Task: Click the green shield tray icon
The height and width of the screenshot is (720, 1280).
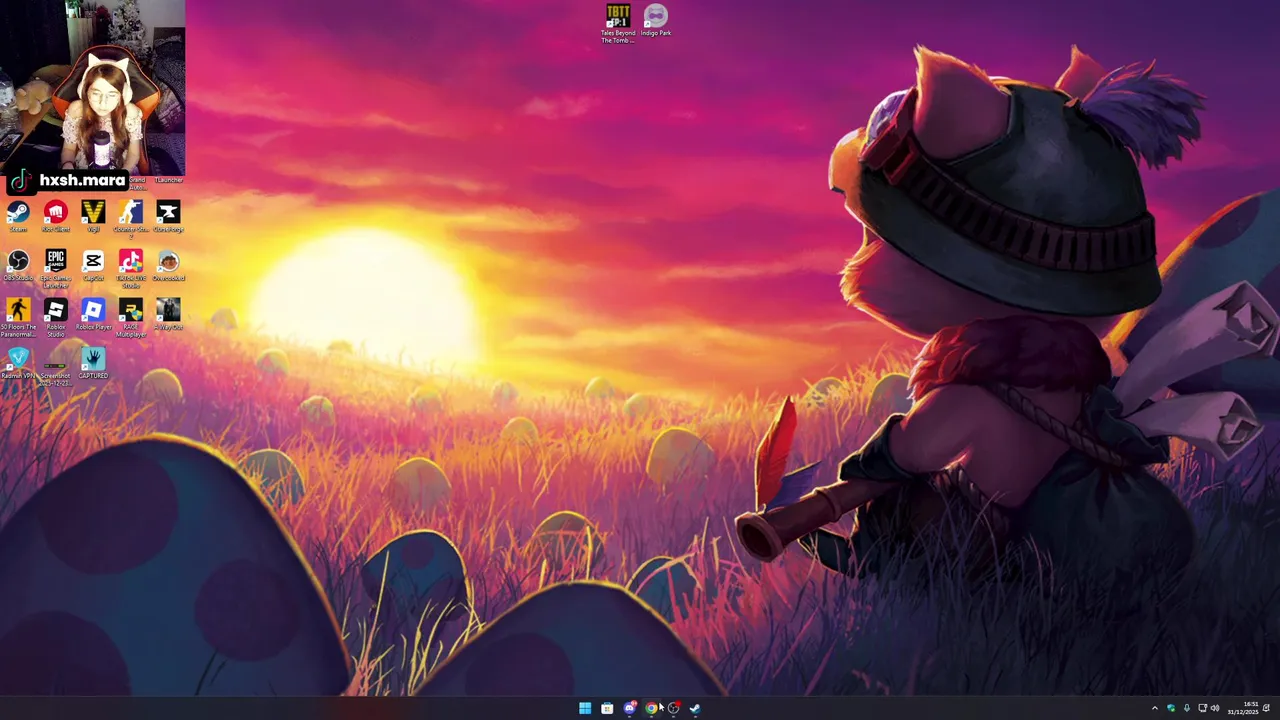Action: 1171,708
